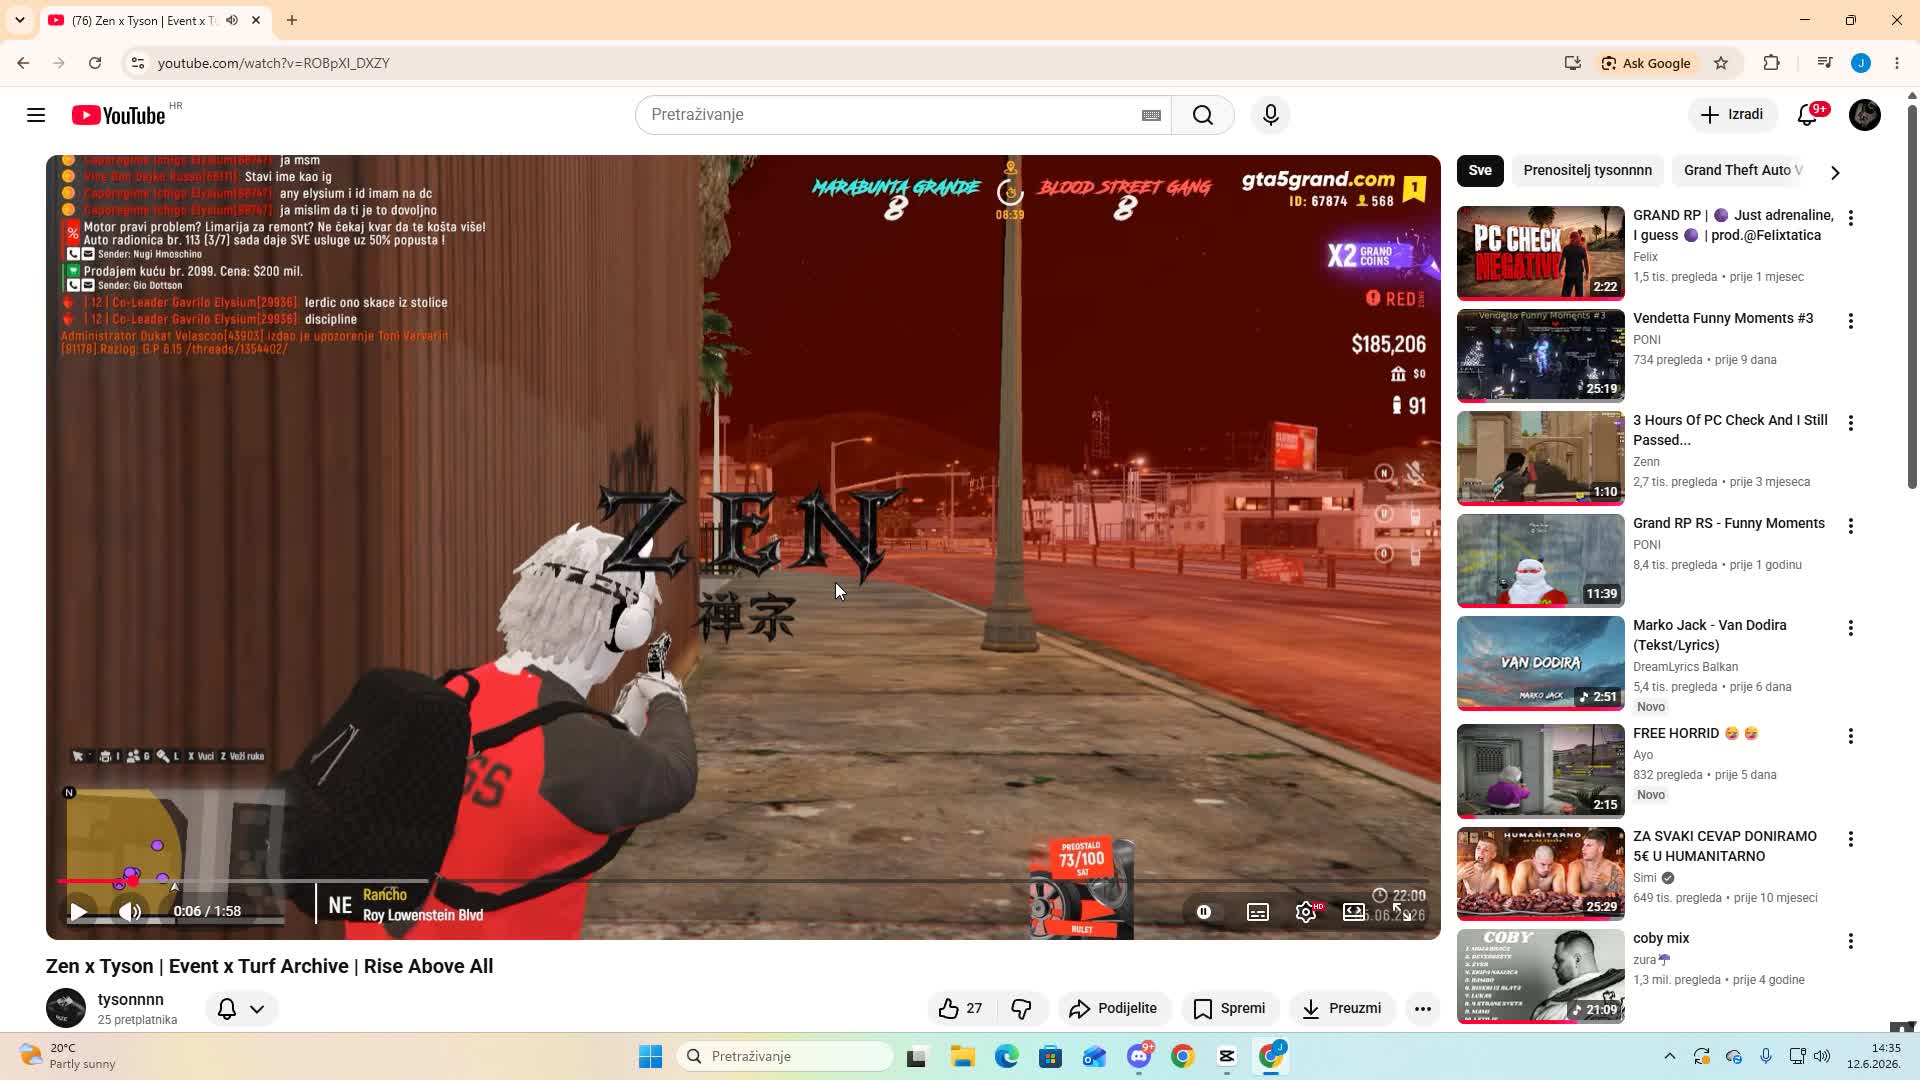The height and width of the screenshot is (1080, 1920).
Task: Dislike this video
Action: point(1021,1009)
